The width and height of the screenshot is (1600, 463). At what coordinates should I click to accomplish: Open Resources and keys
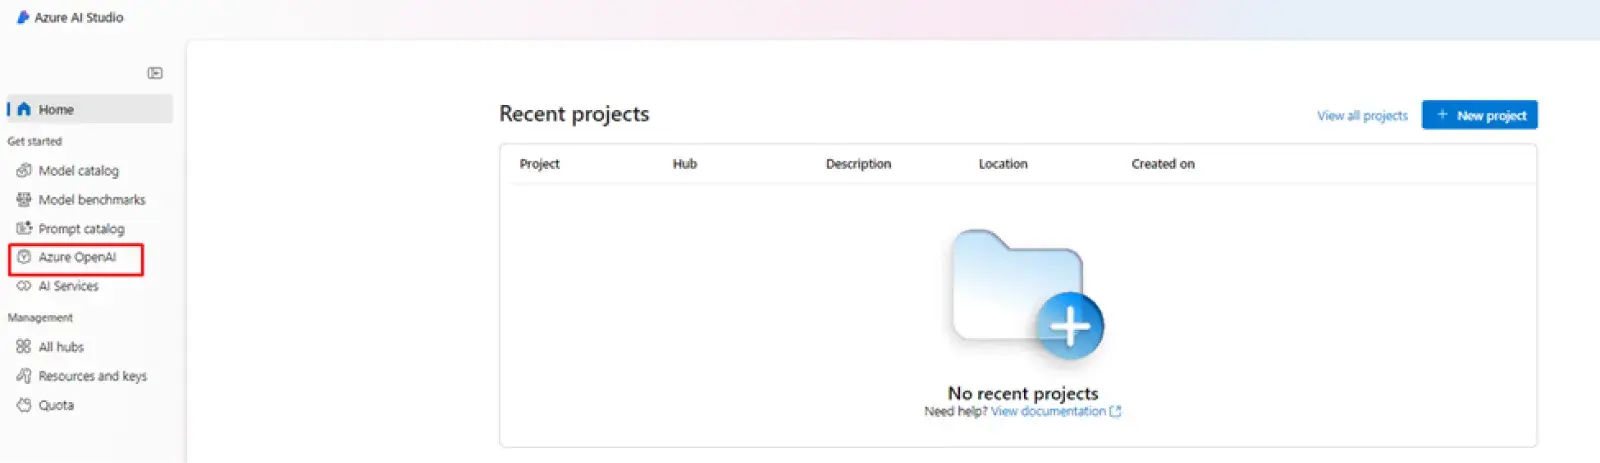click(92, 376)
